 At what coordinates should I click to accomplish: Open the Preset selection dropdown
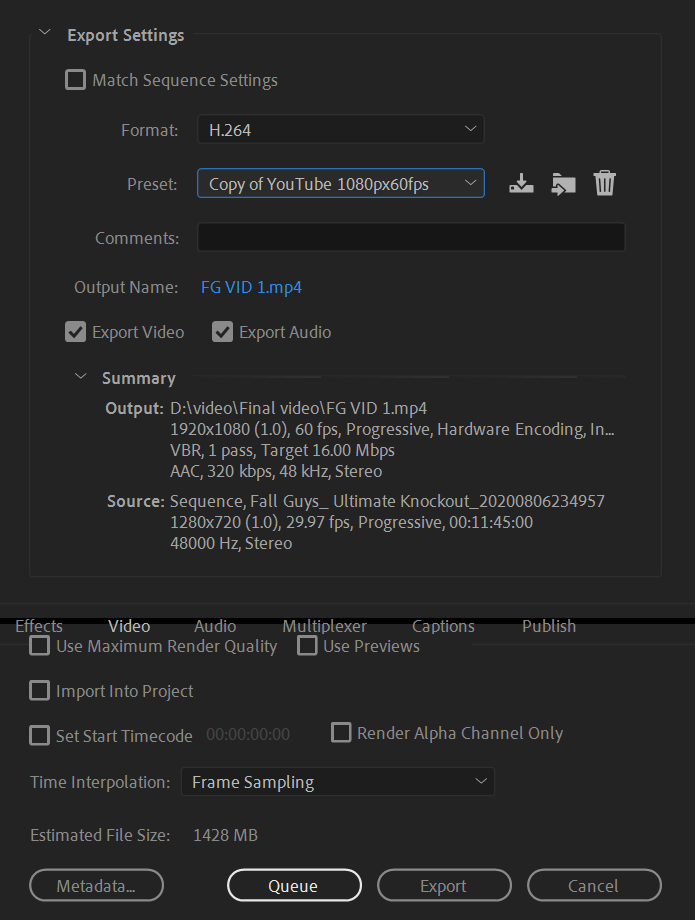[340, 183]
